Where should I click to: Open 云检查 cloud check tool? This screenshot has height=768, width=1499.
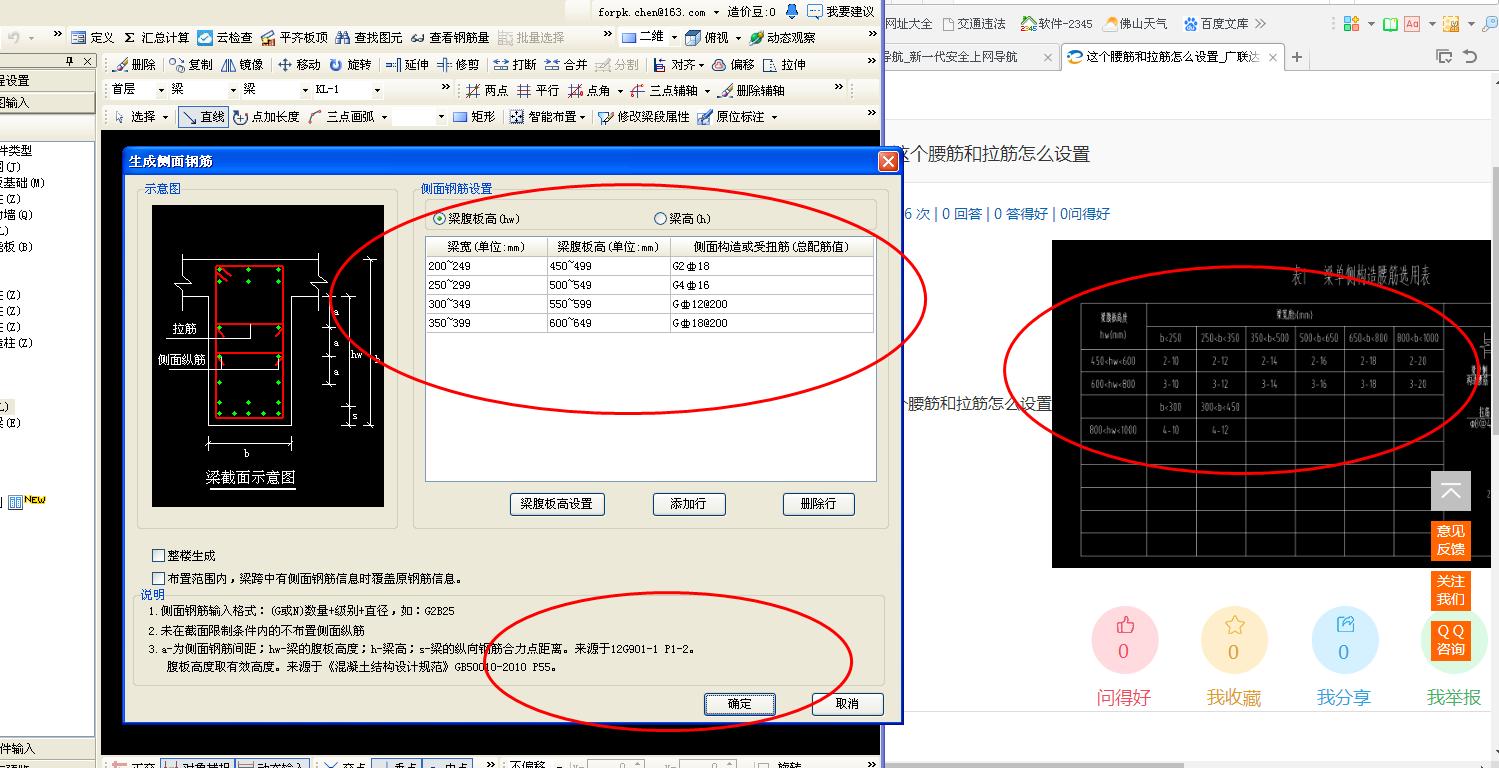225,38
